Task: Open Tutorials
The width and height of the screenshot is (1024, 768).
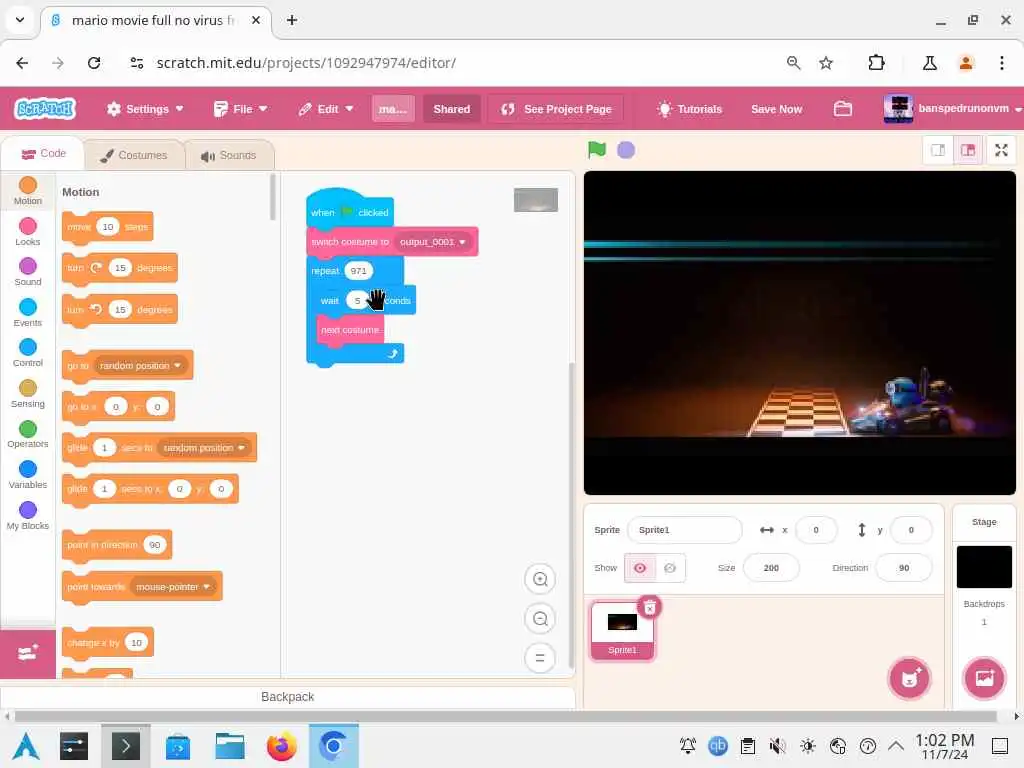Action: pos(690,109)
